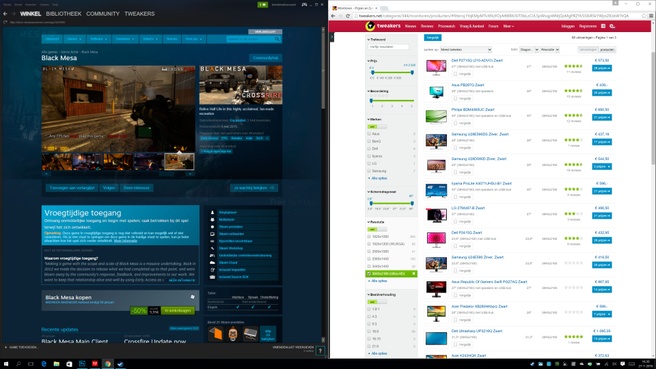This screenshot has height=369, width=656.
Task: Tick compare box for Dell P2715Q
Action: point(456,74)
